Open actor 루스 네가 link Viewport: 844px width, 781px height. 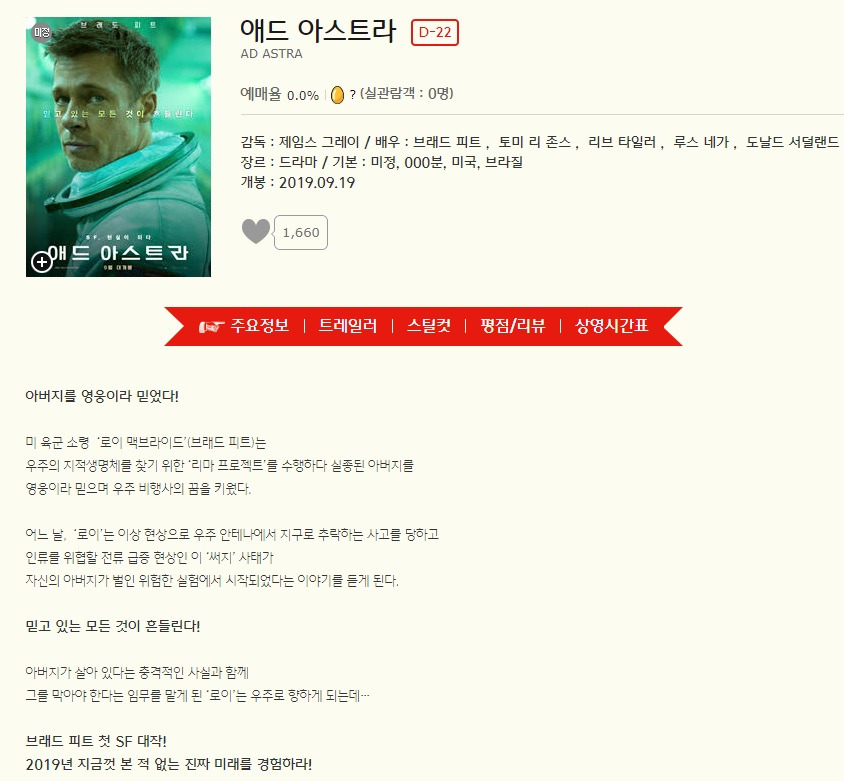[x=701, y=142]
